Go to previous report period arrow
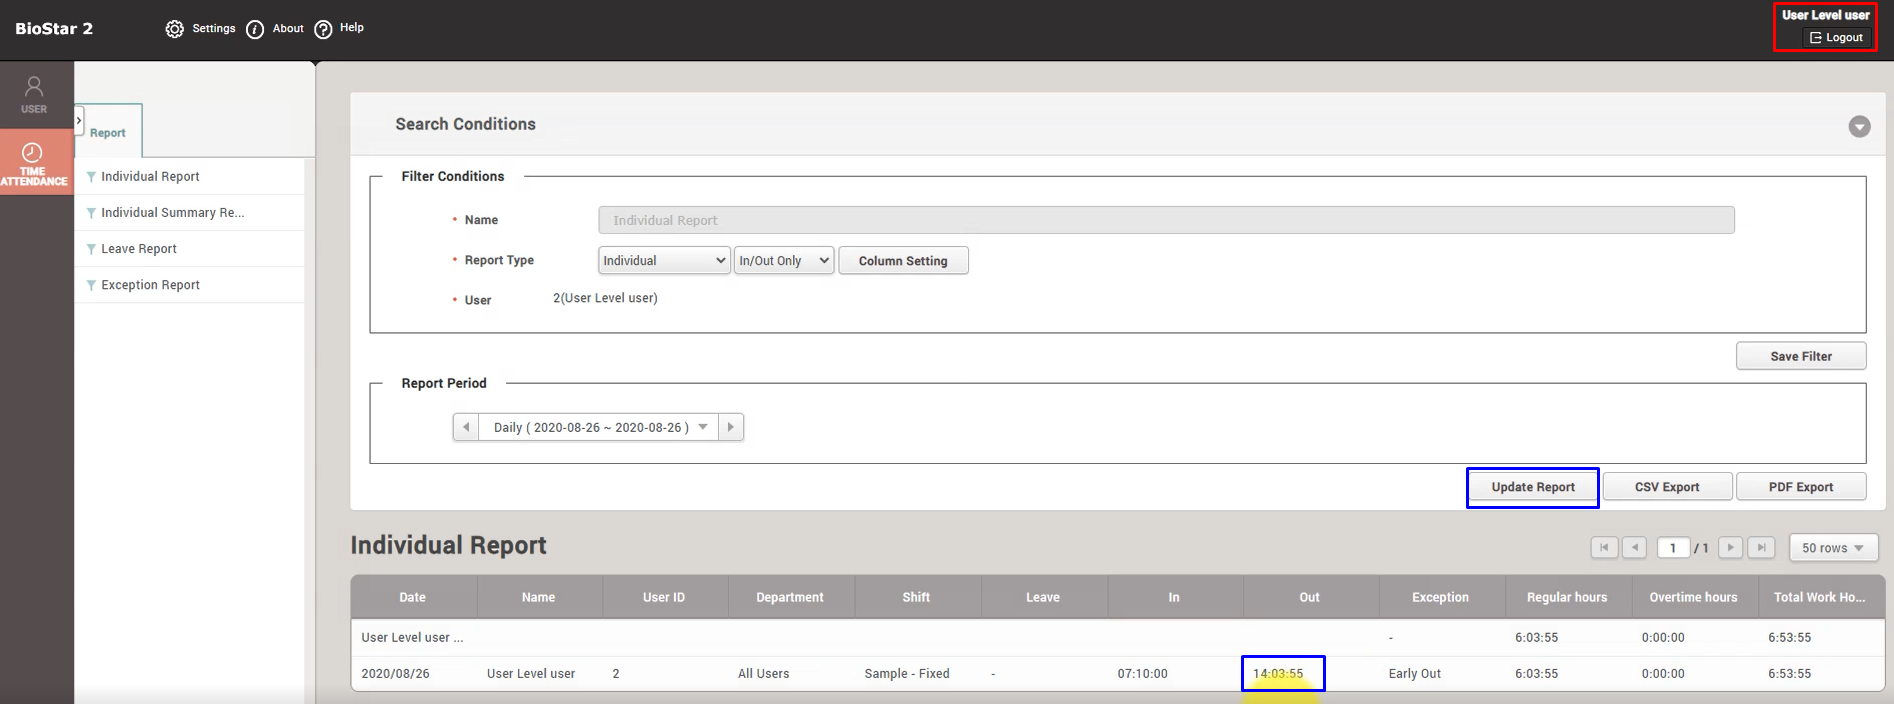The image size is (1894, 704). [466, 427]
